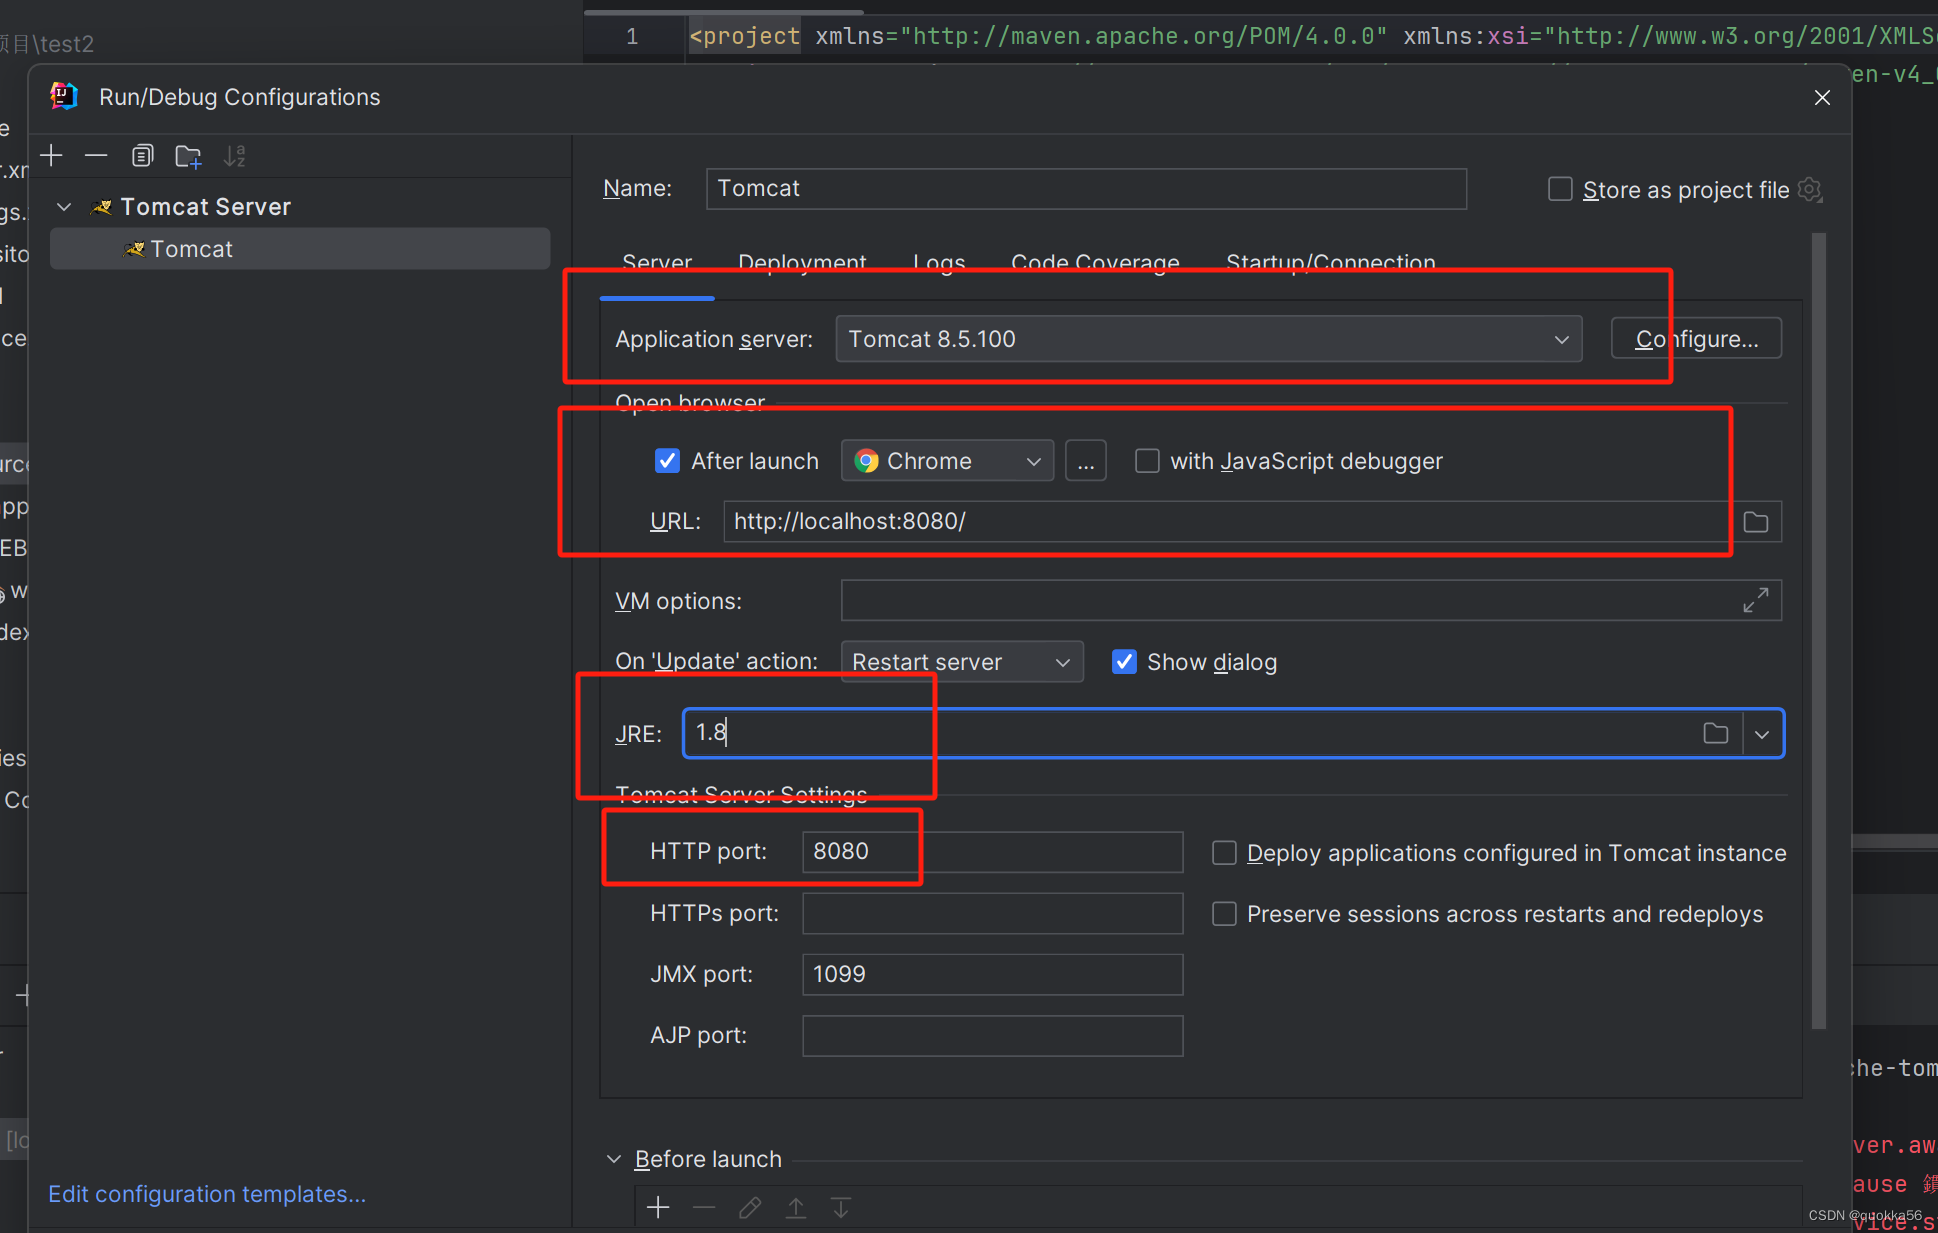Click the HTTPs port field

coord(992,913)
